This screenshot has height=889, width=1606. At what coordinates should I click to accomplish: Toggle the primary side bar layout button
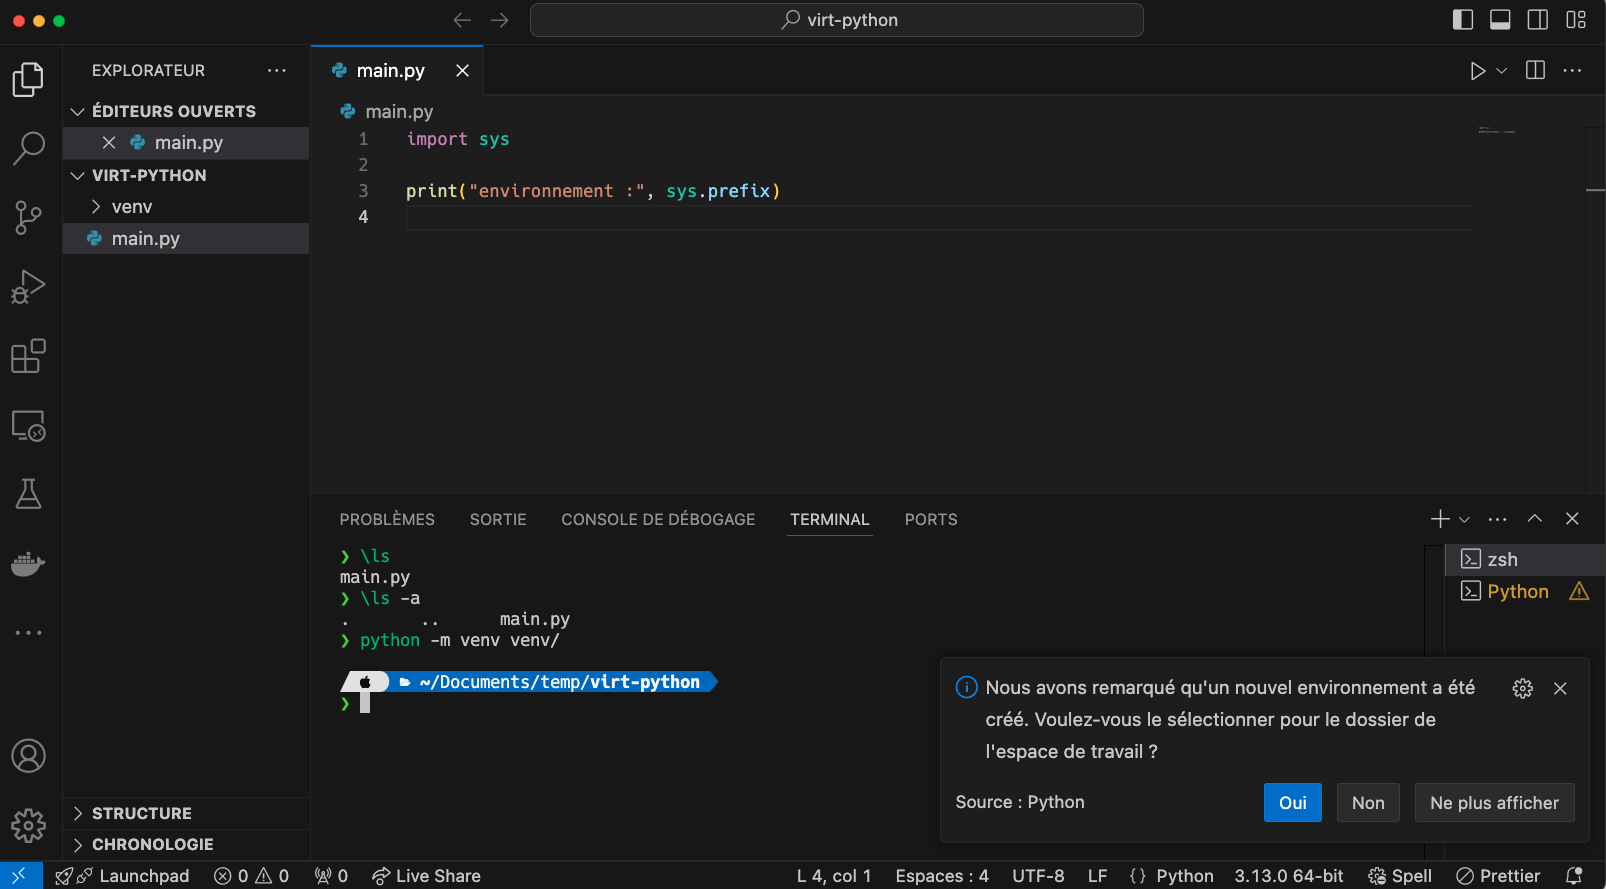tap(1462, 20)
